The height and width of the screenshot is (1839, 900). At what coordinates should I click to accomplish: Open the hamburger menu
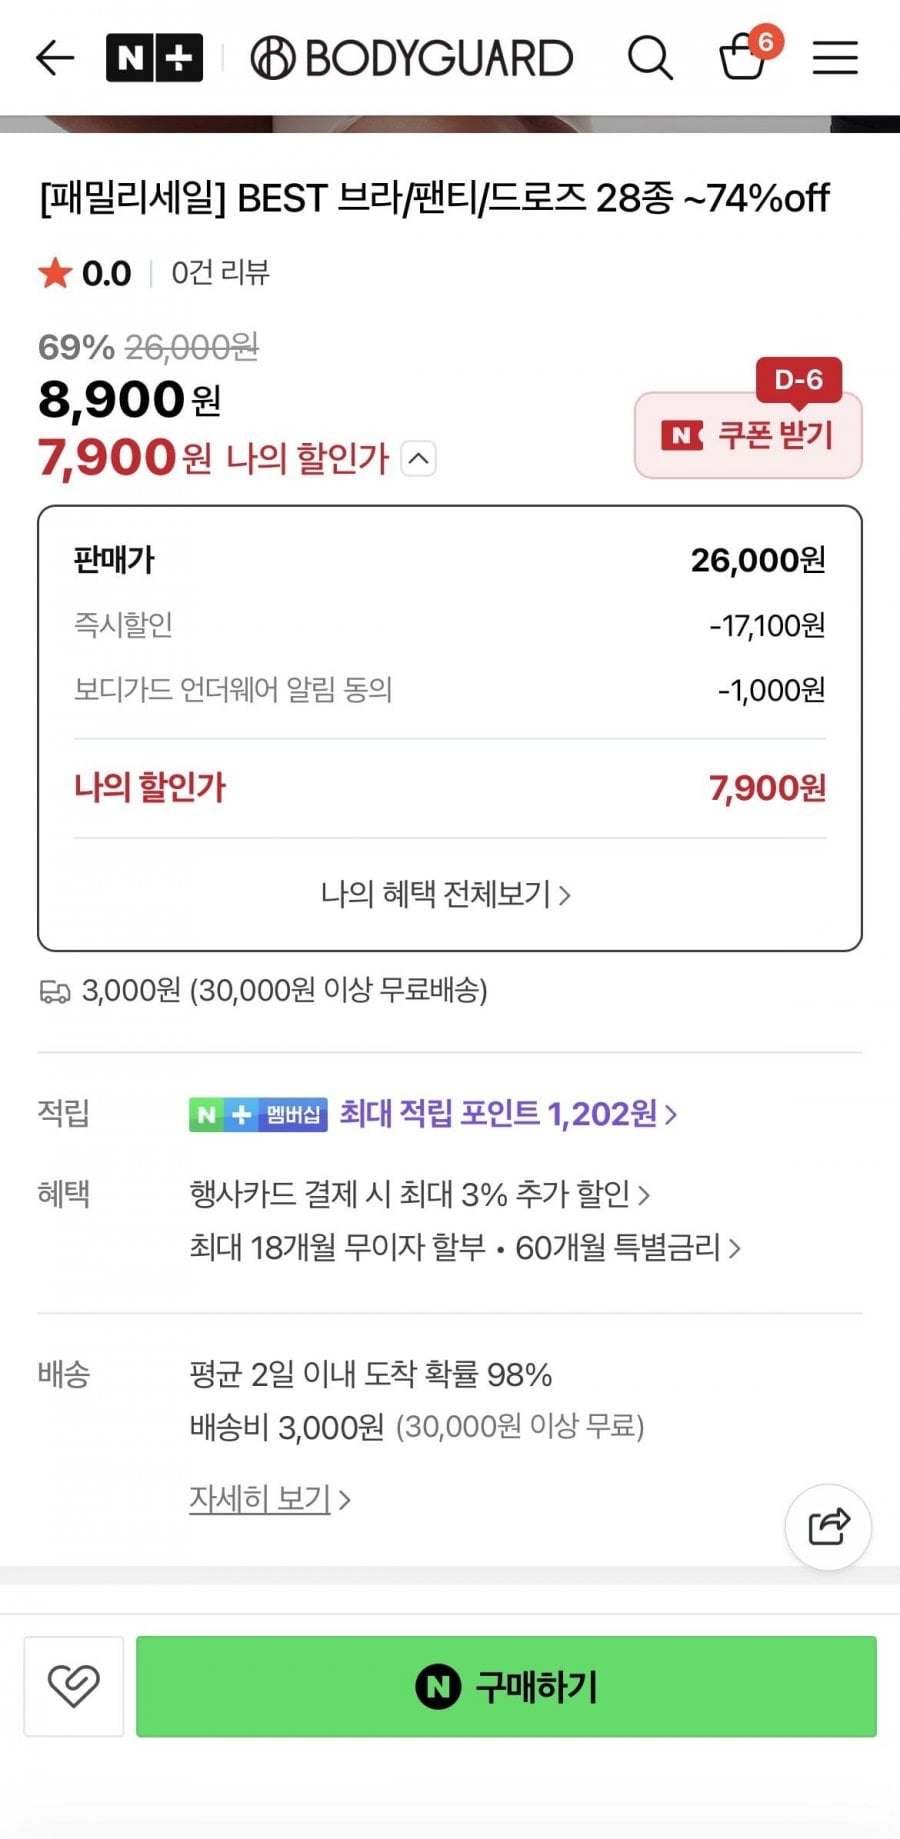pos(835,58)
